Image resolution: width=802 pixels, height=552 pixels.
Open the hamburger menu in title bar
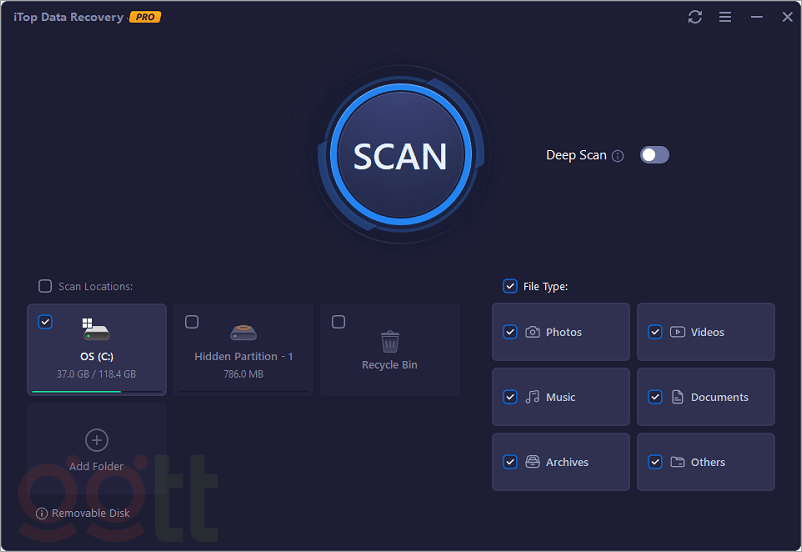(725, 17)
